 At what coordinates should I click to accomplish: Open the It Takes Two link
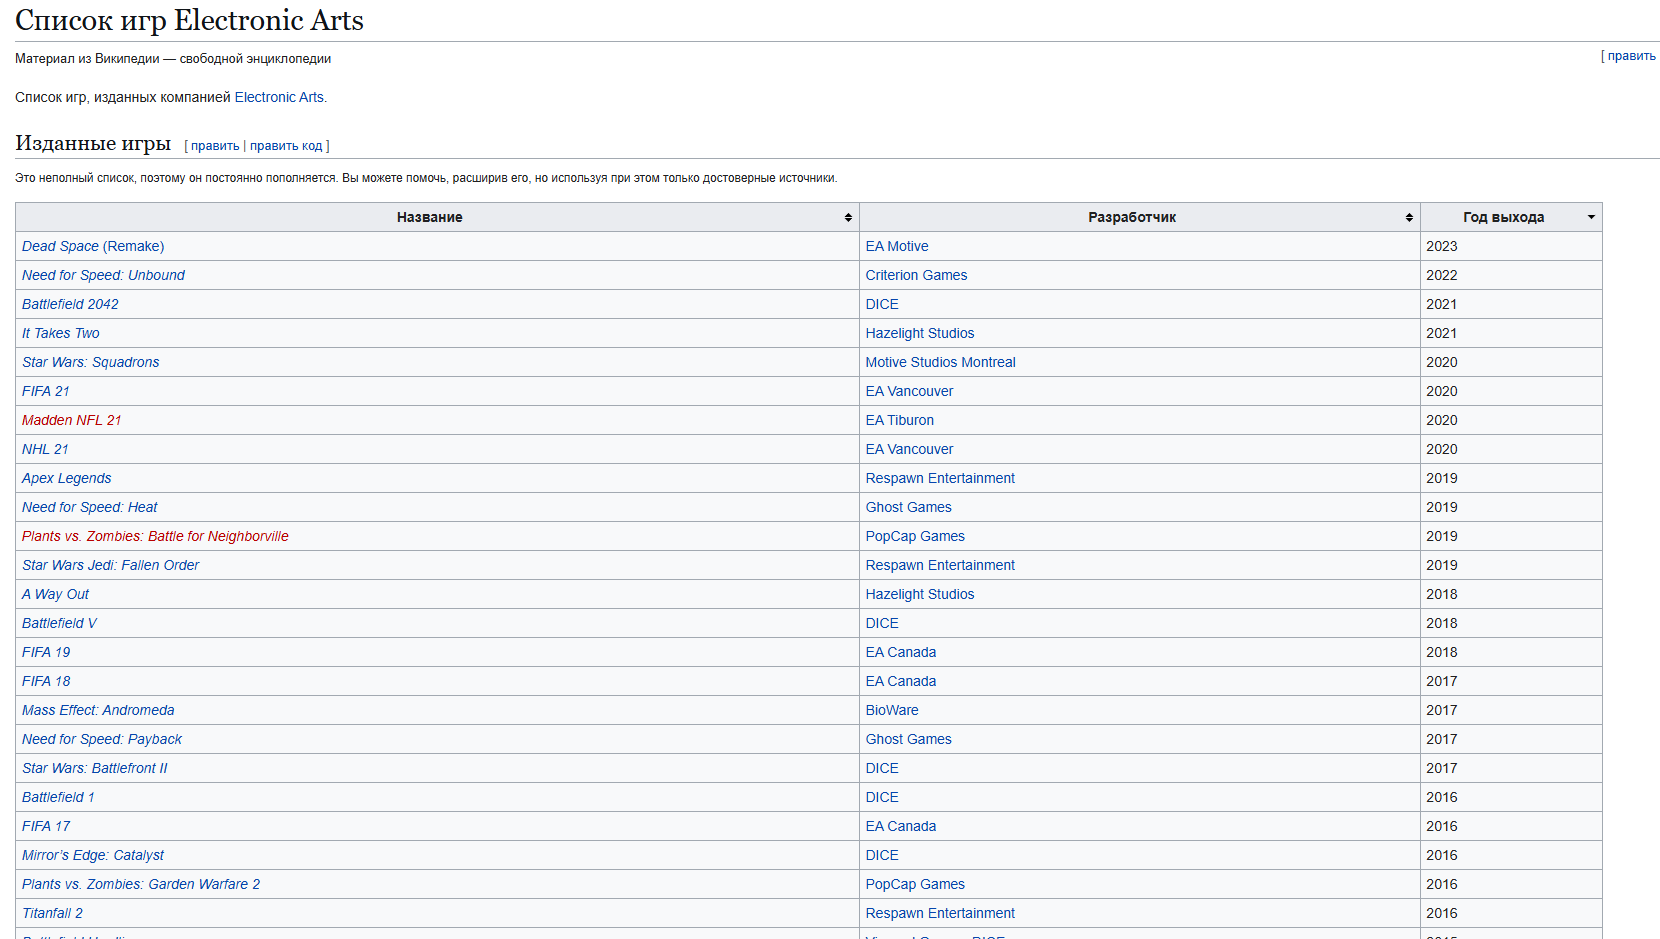(61, 333)
